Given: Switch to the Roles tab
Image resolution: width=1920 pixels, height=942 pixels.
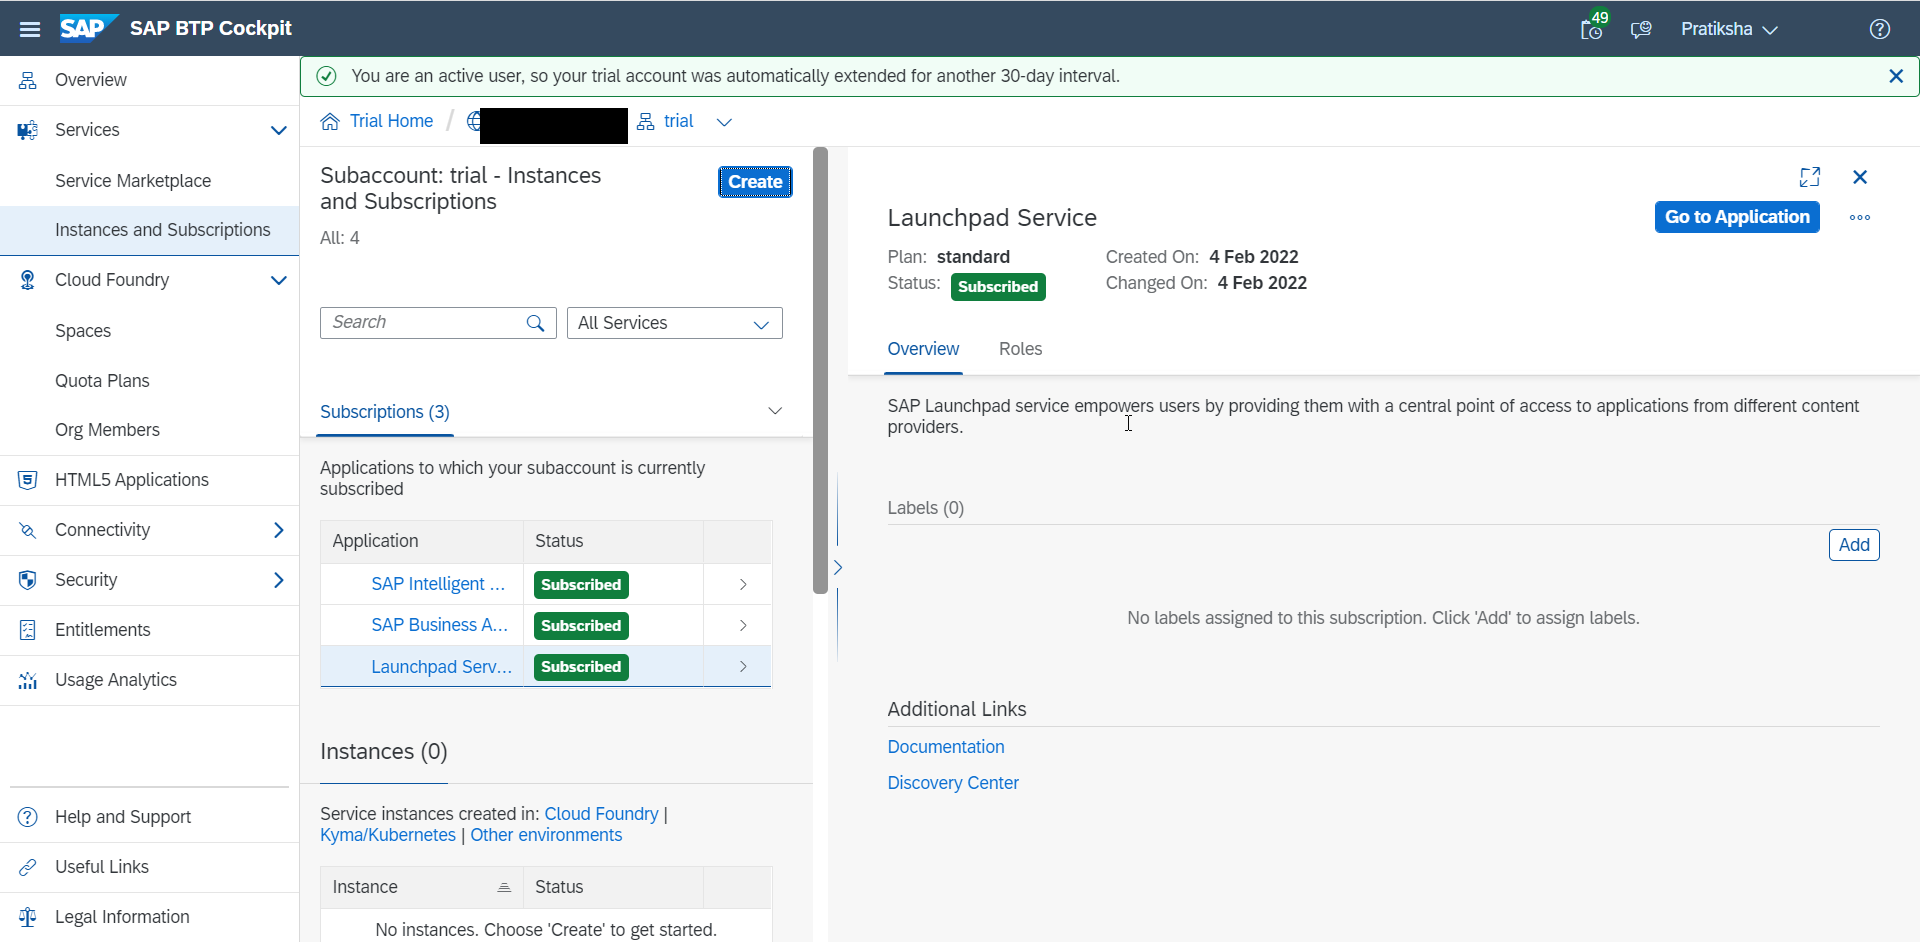Looking at the screenshot, I should (x=1020, y=349).
